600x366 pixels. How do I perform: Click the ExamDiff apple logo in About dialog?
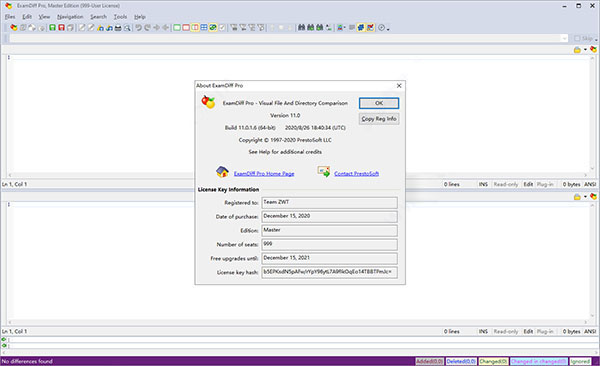pos(208,102)
